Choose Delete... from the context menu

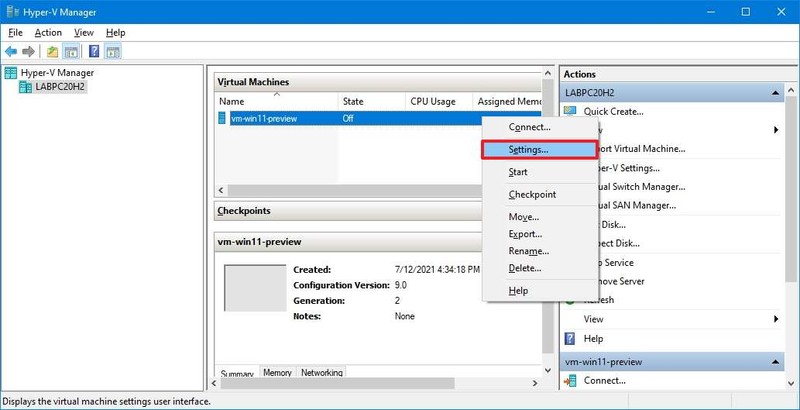pyautogui.click(x=540, y=268)
